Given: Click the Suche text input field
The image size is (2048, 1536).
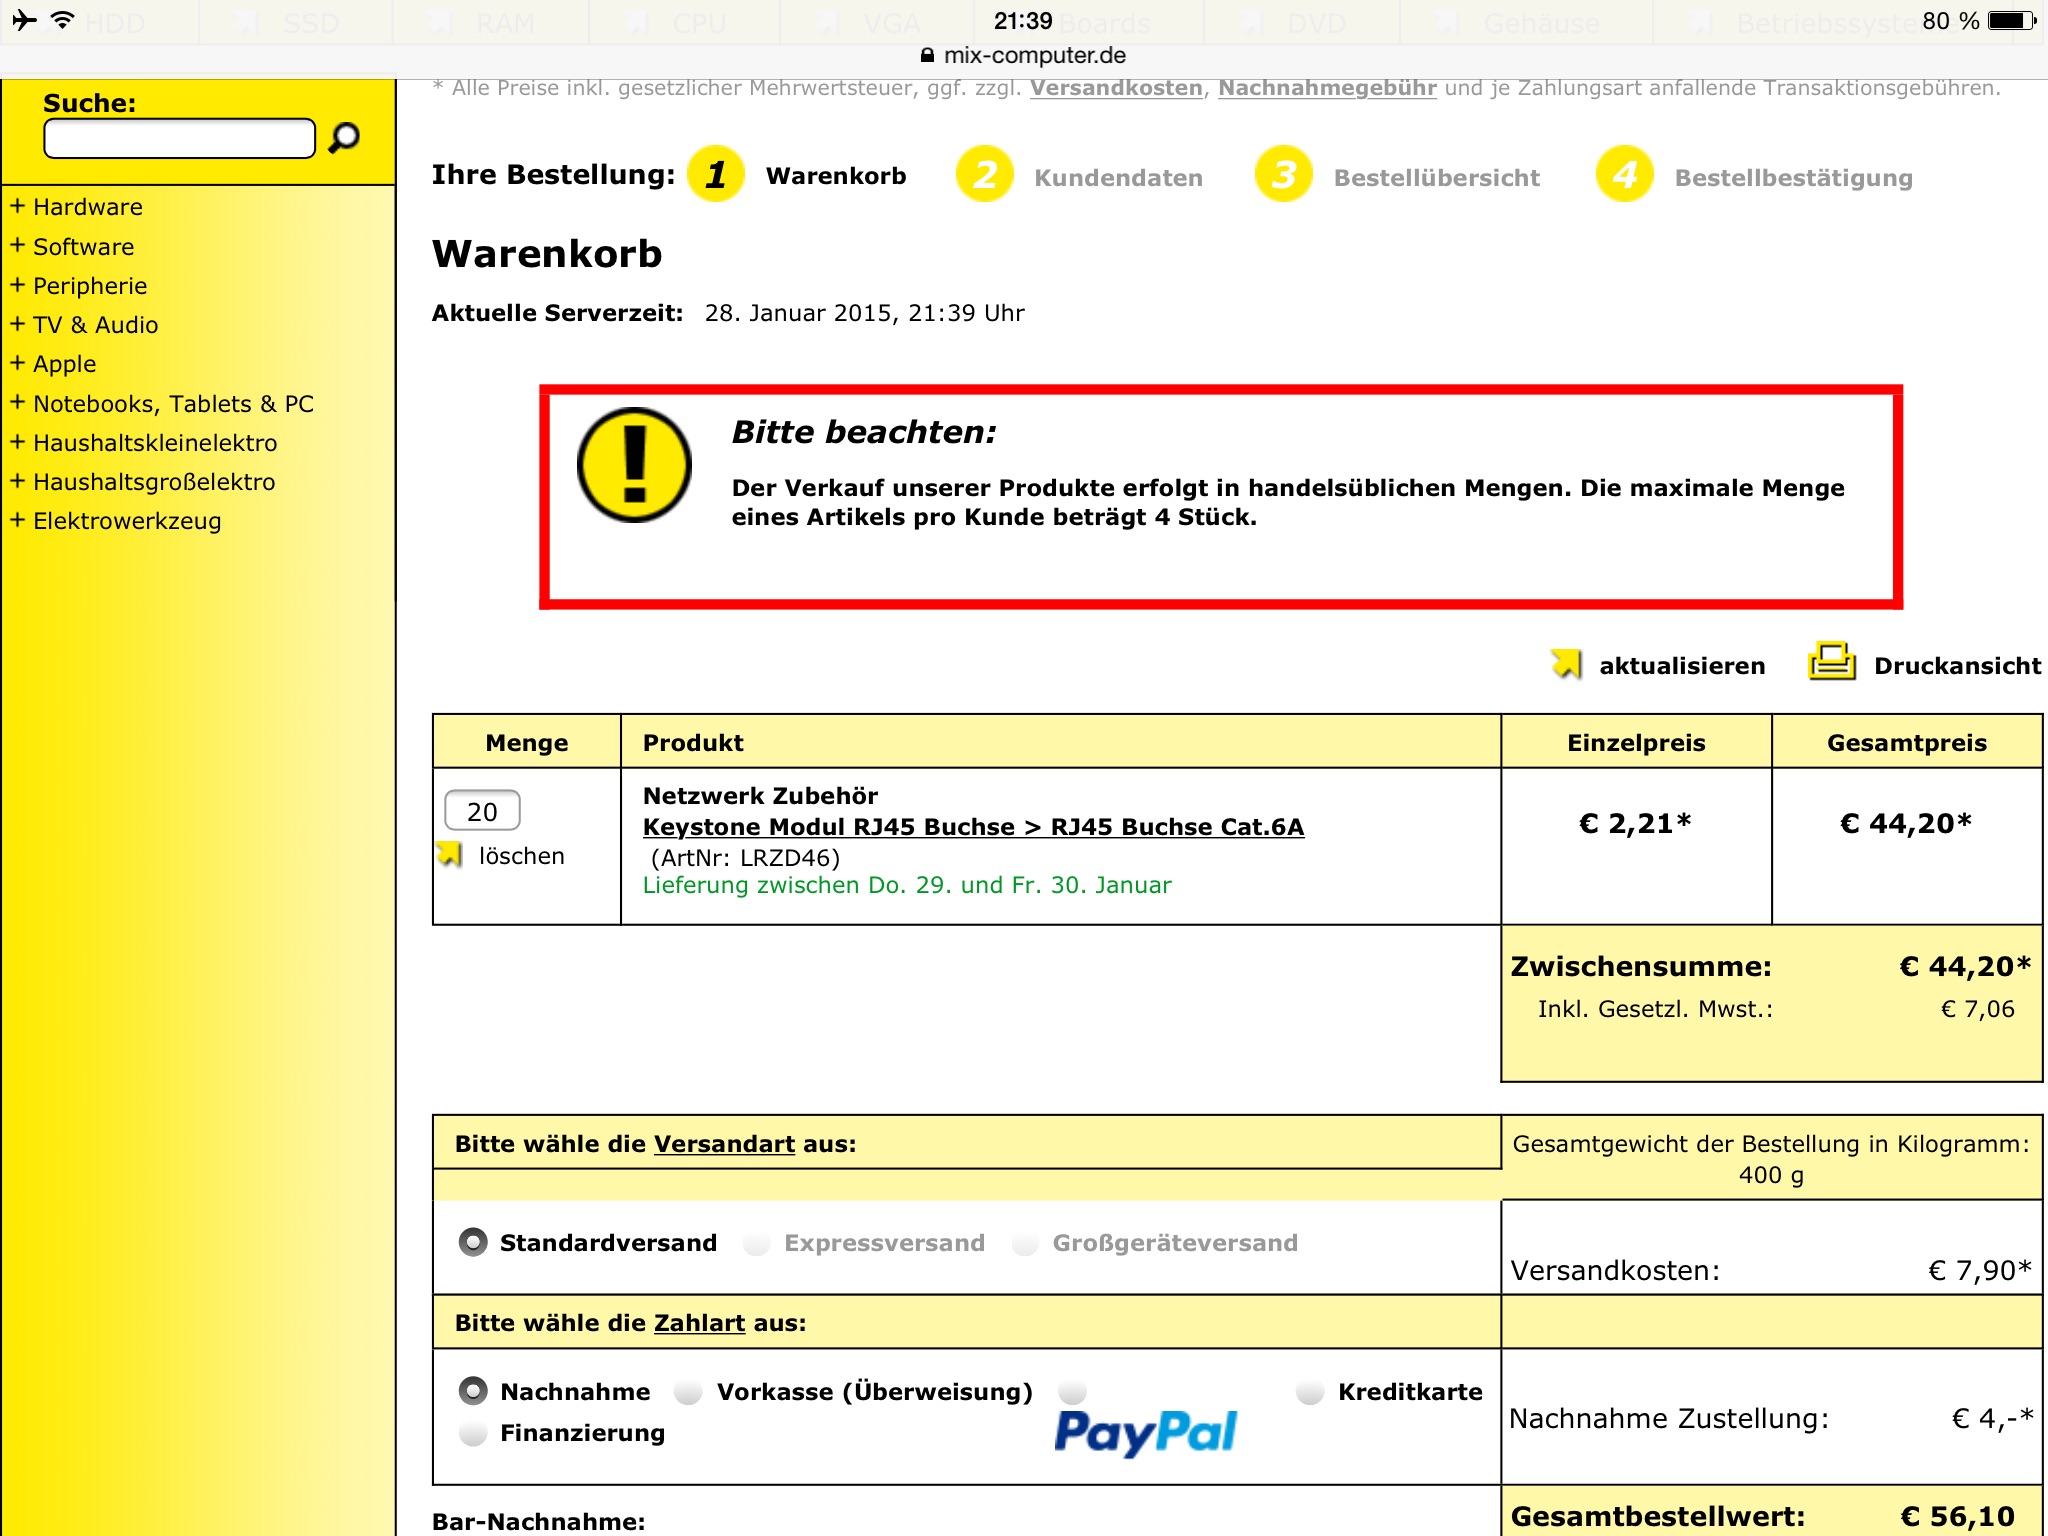Looking at the screenshot, I should click(x=180, y=138).
